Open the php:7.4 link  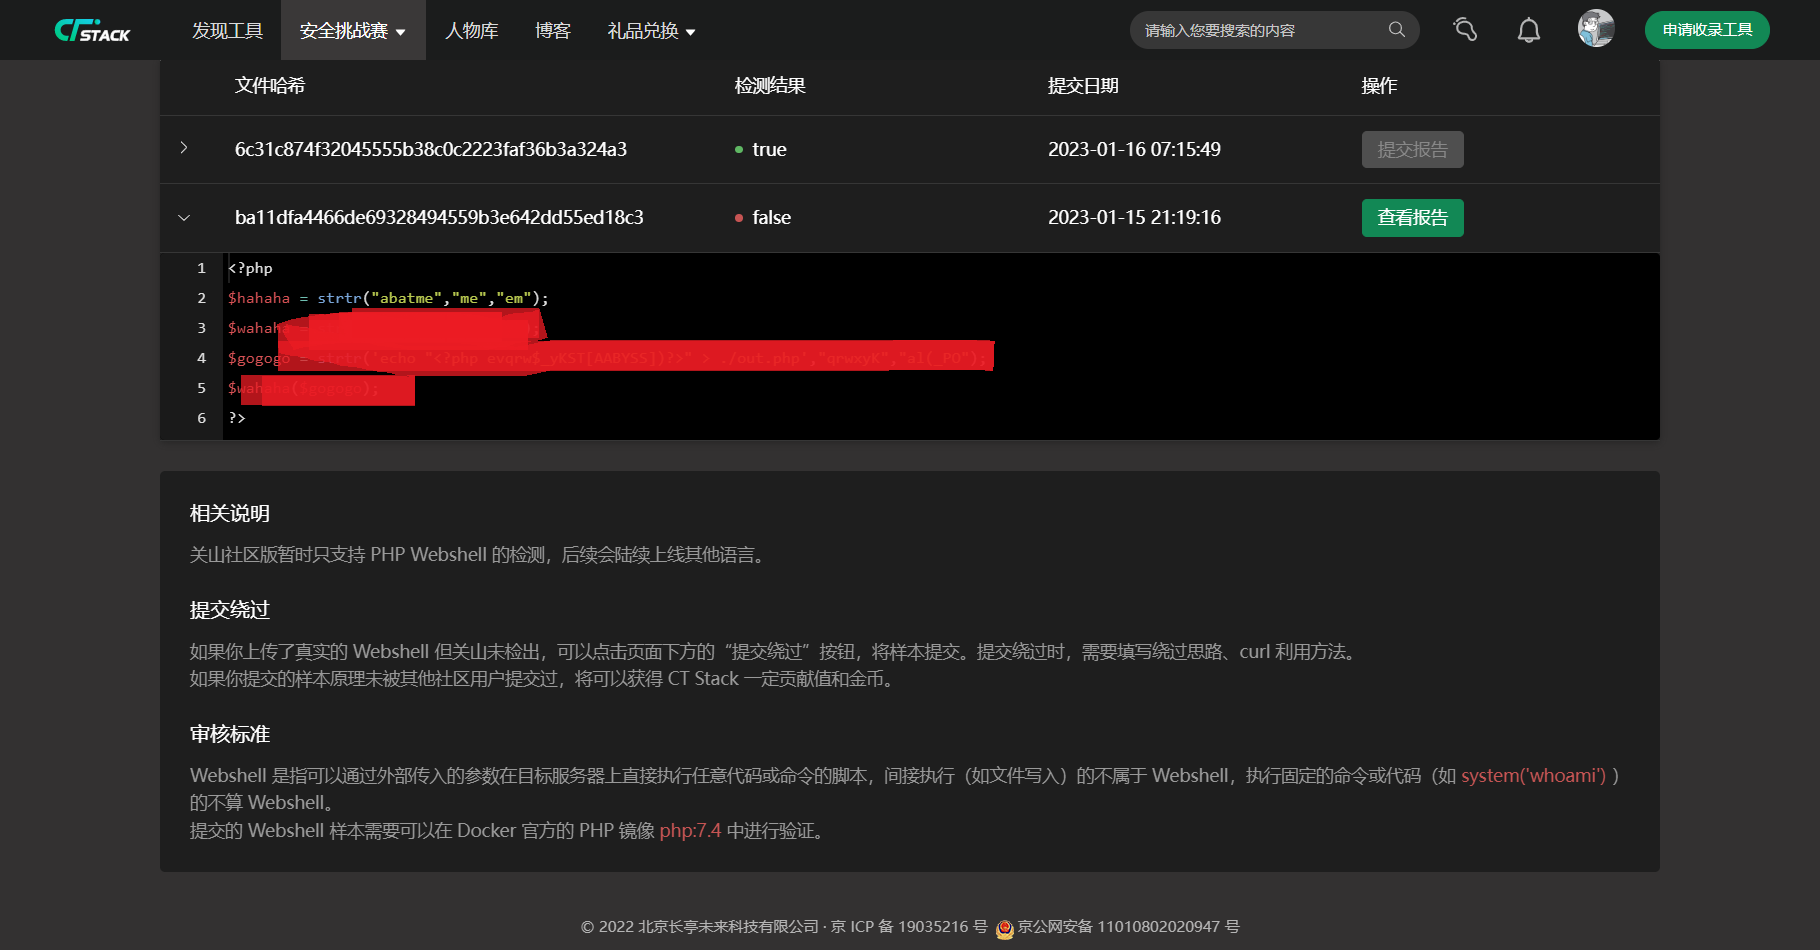click(x=691, y=831)
